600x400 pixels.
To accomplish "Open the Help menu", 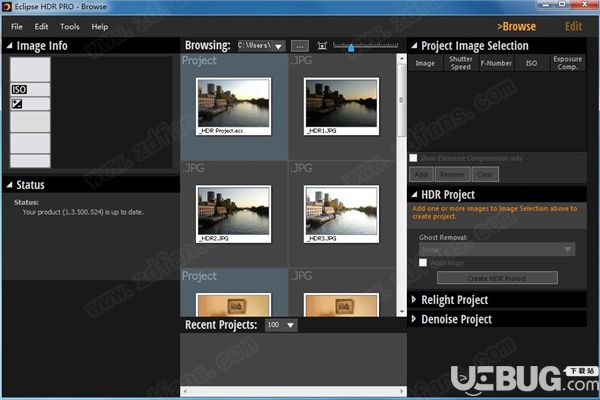I will tap(99, 27).
